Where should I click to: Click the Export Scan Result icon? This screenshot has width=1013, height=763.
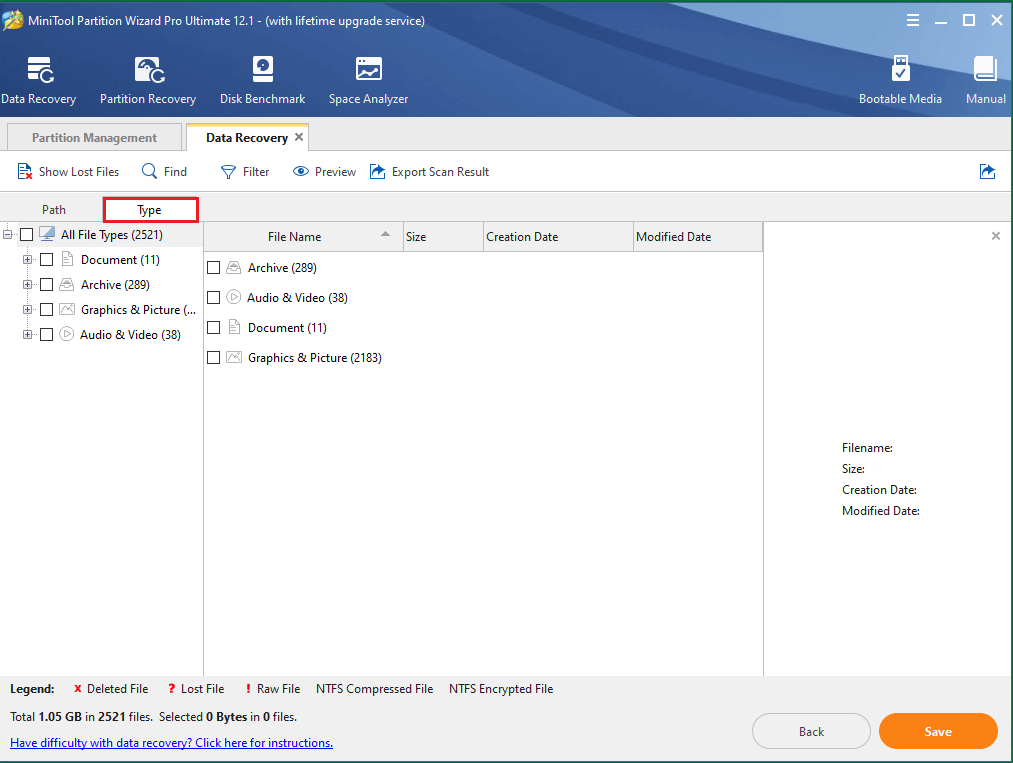(x=377, y=171)
